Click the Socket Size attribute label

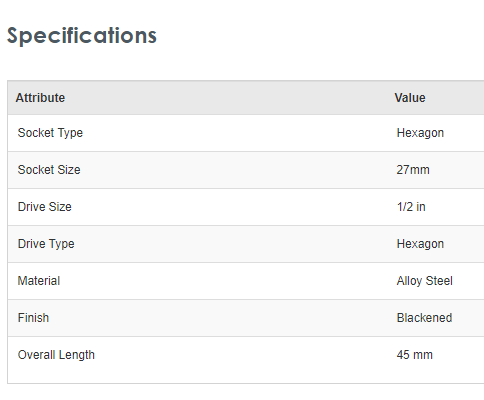pyautogui.click(x=49, y=170)
